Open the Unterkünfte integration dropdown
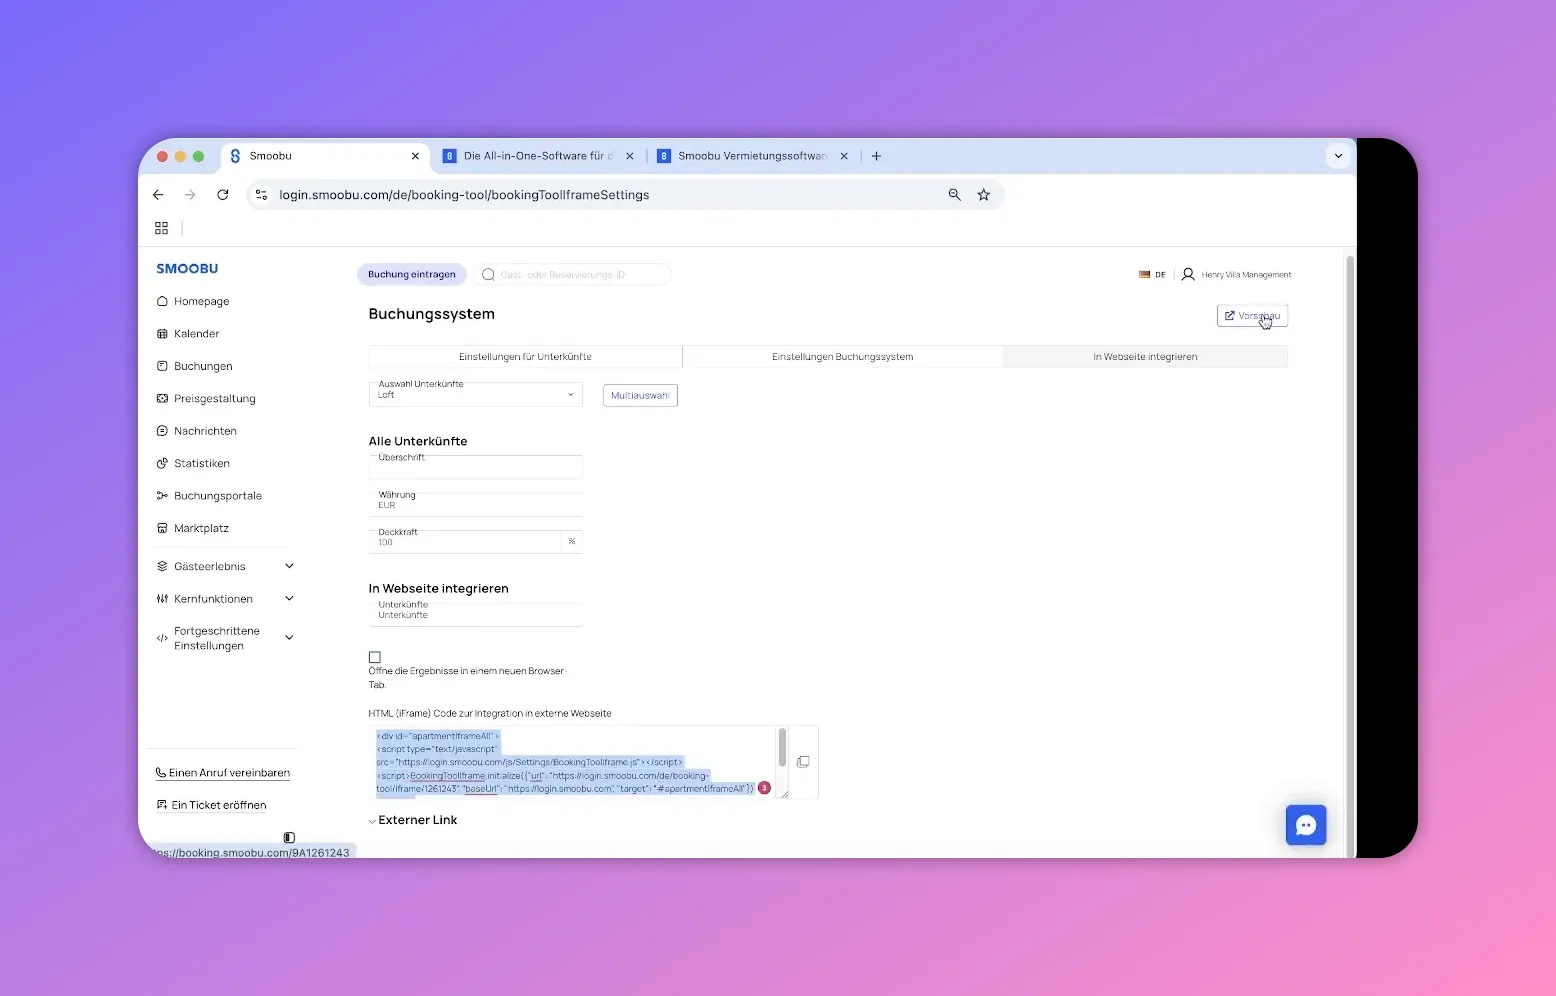 (x=476, y=614)
